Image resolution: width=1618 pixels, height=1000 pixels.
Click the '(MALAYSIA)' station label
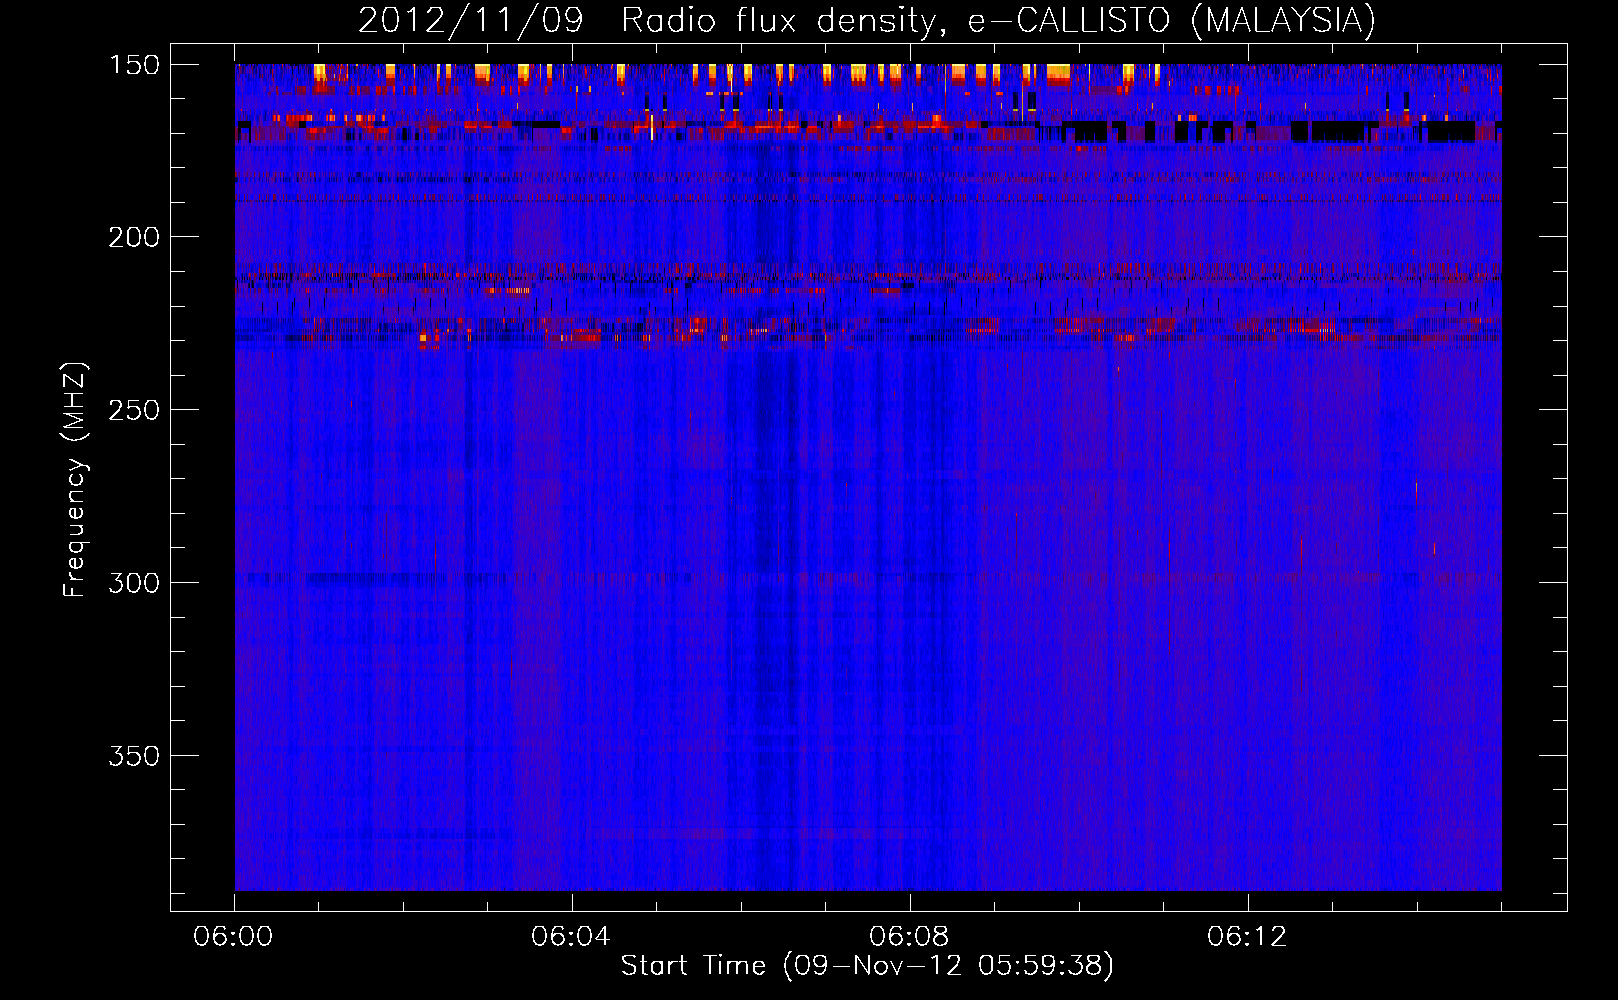coord(1285,21)
